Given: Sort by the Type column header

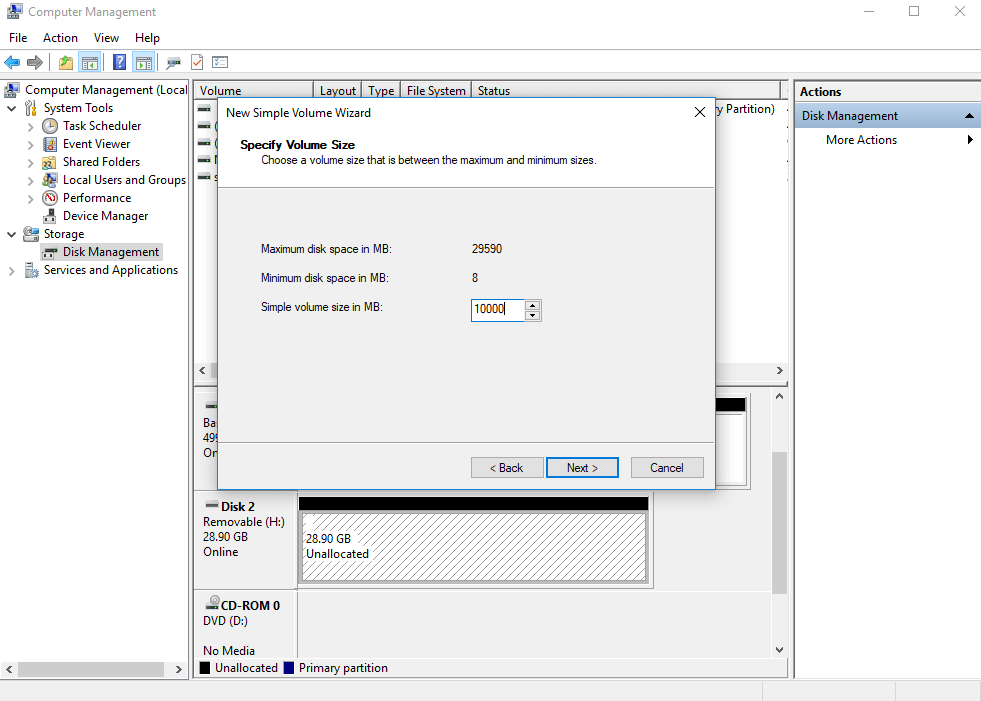Looking at the screenshot, I should pyautogui.click(x=381, y=90).
